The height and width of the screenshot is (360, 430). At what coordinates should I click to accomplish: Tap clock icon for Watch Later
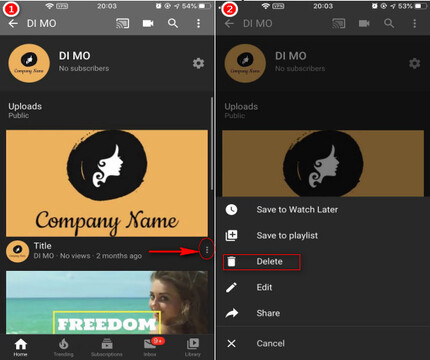[231, 209]
